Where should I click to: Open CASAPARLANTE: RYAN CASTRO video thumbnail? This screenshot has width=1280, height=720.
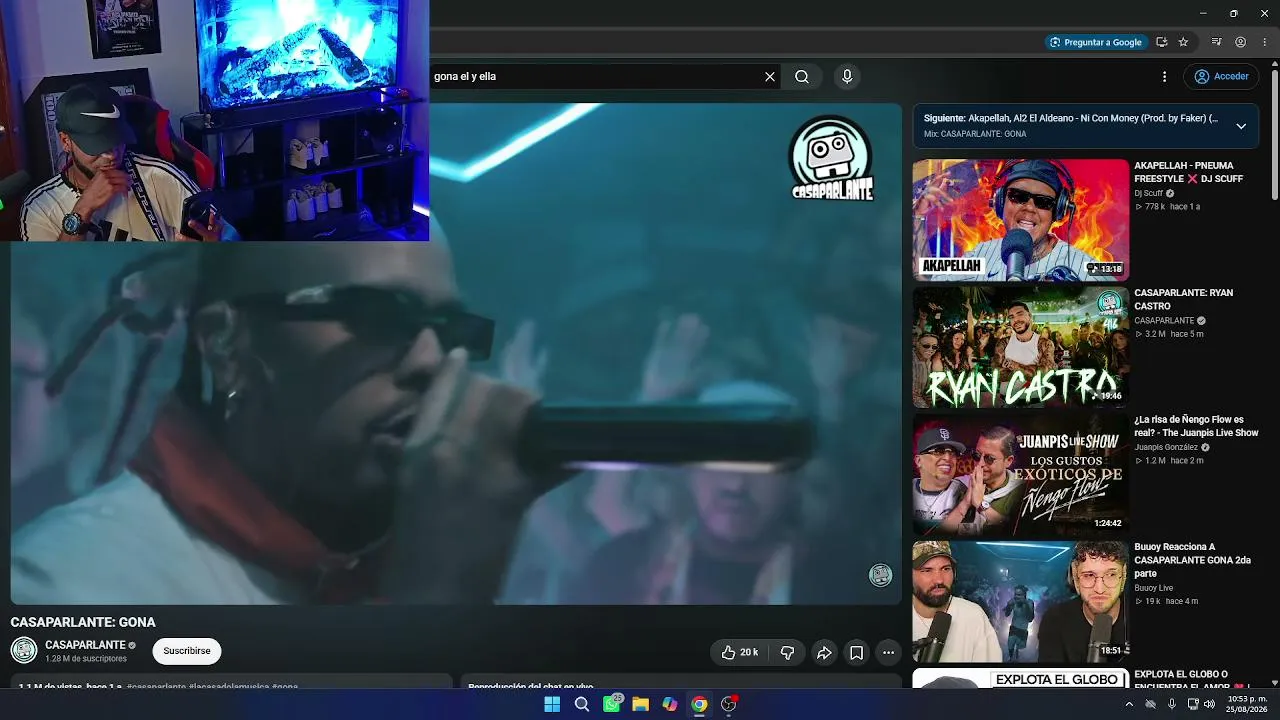click(x=1020, y=347)
